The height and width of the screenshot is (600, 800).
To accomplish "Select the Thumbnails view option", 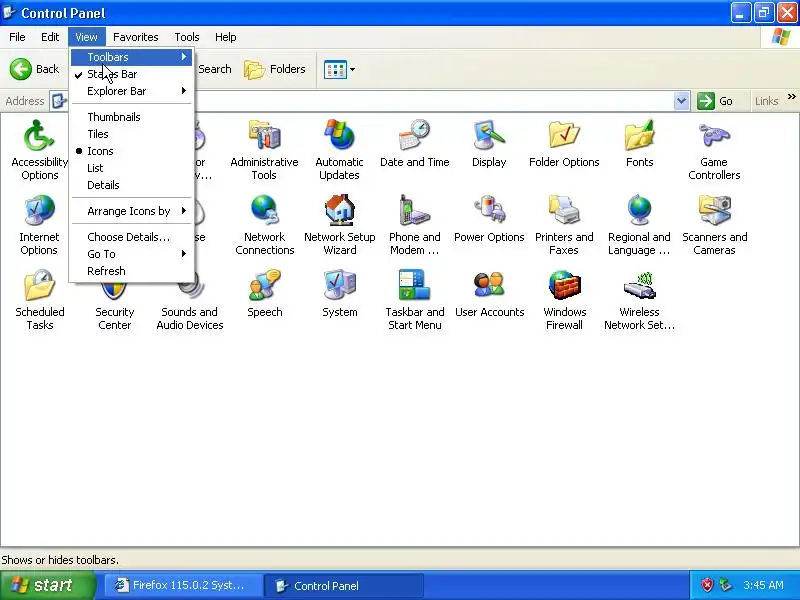I will (132, 117).
